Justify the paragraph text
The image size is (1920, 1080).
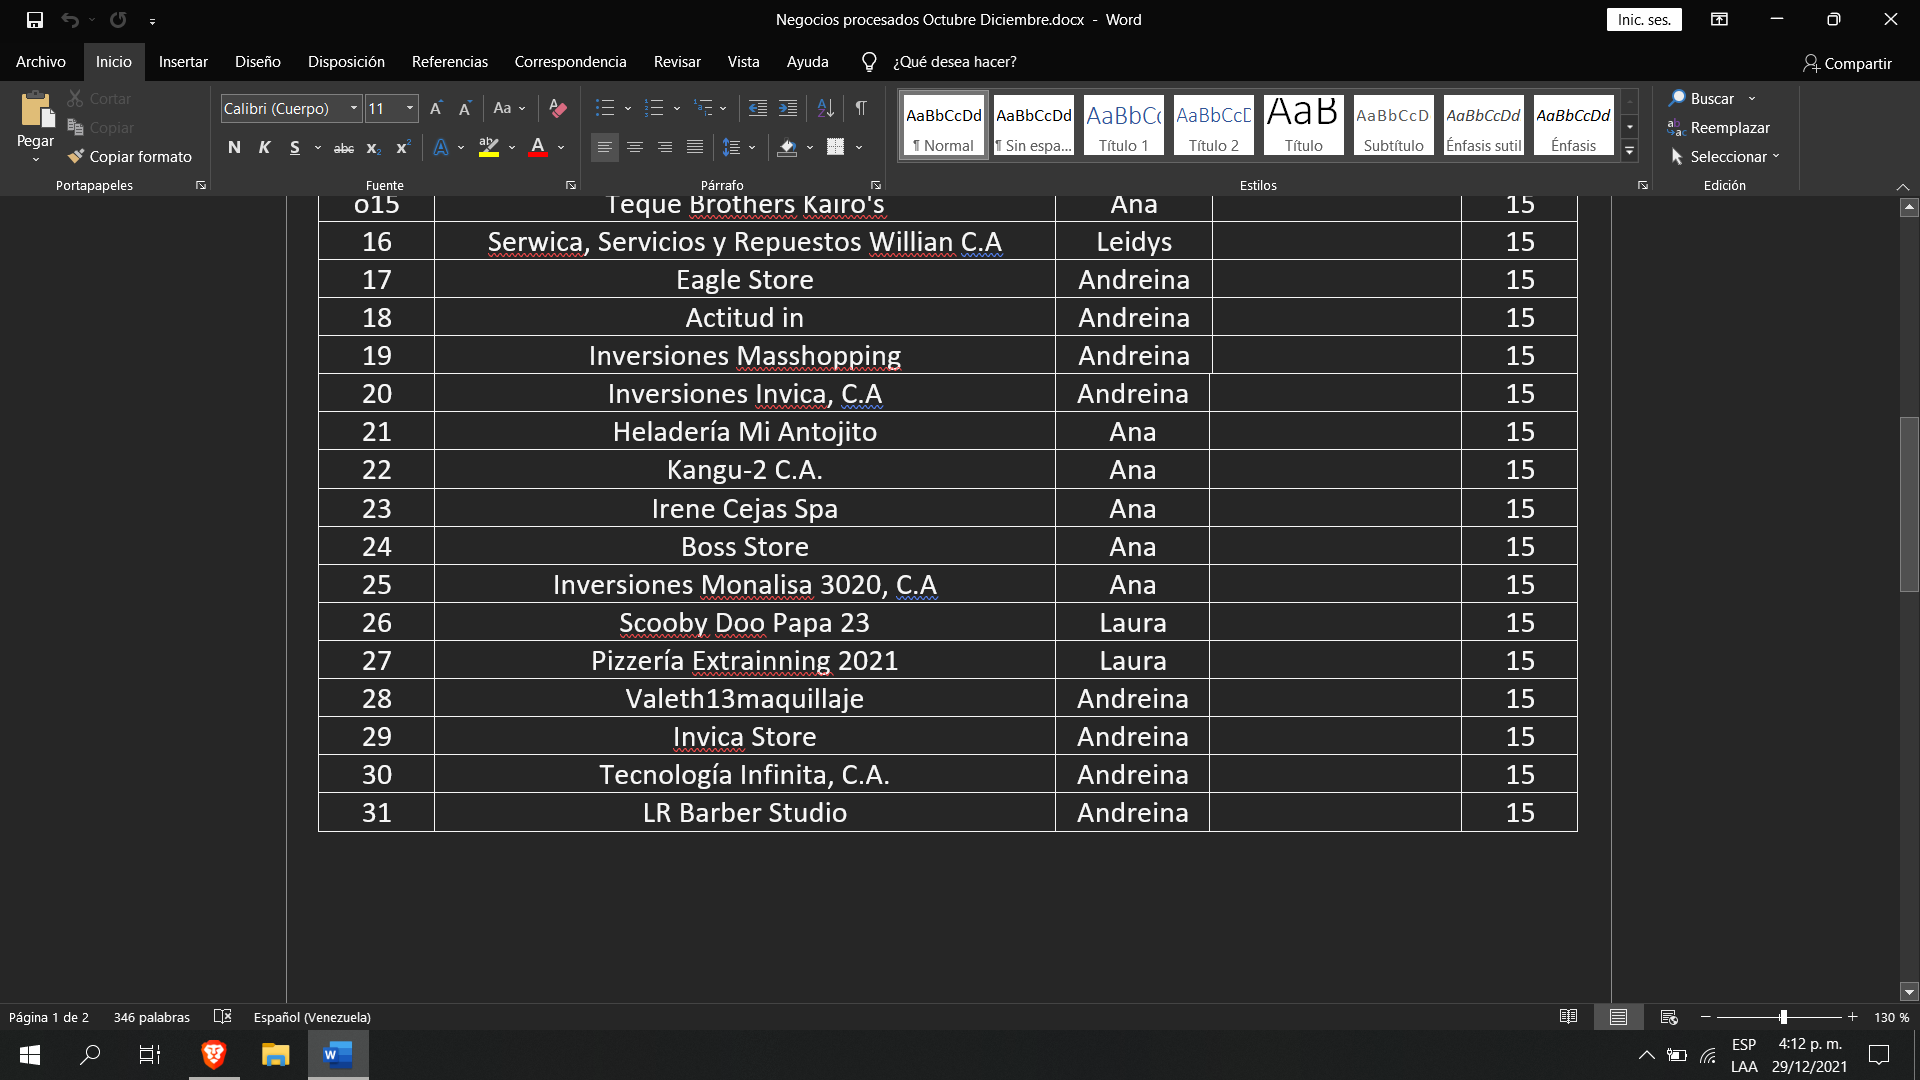point(695,148)
